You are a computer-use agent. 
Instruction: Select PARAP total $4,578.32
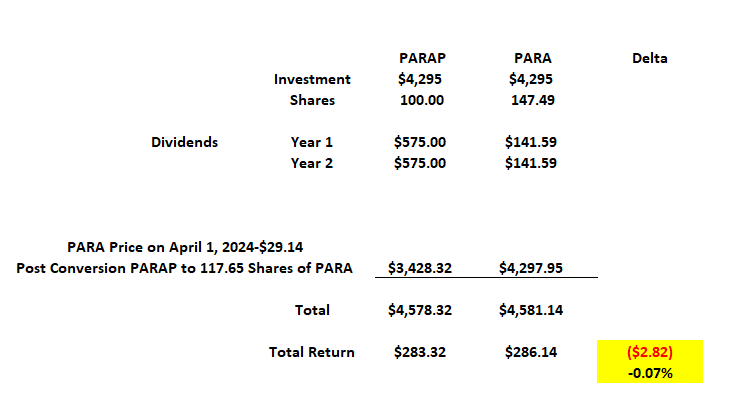pyautogui.click(x=420, y=310)
